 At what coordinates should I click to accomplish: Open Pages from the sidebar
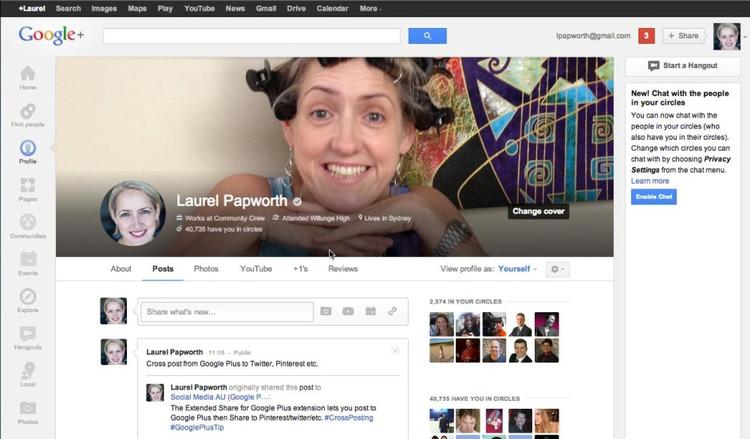28,189
